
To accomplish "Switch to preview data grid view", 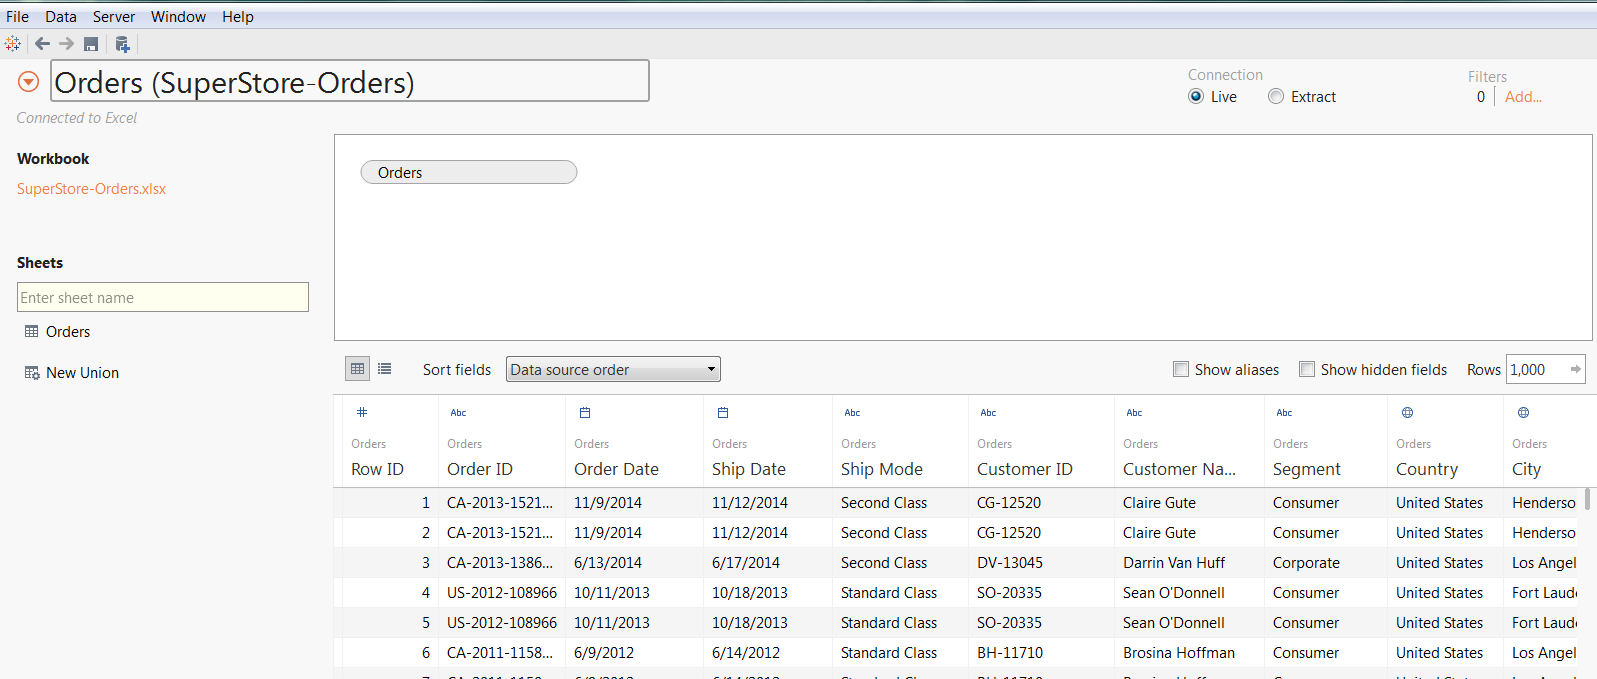I will 358,369.
